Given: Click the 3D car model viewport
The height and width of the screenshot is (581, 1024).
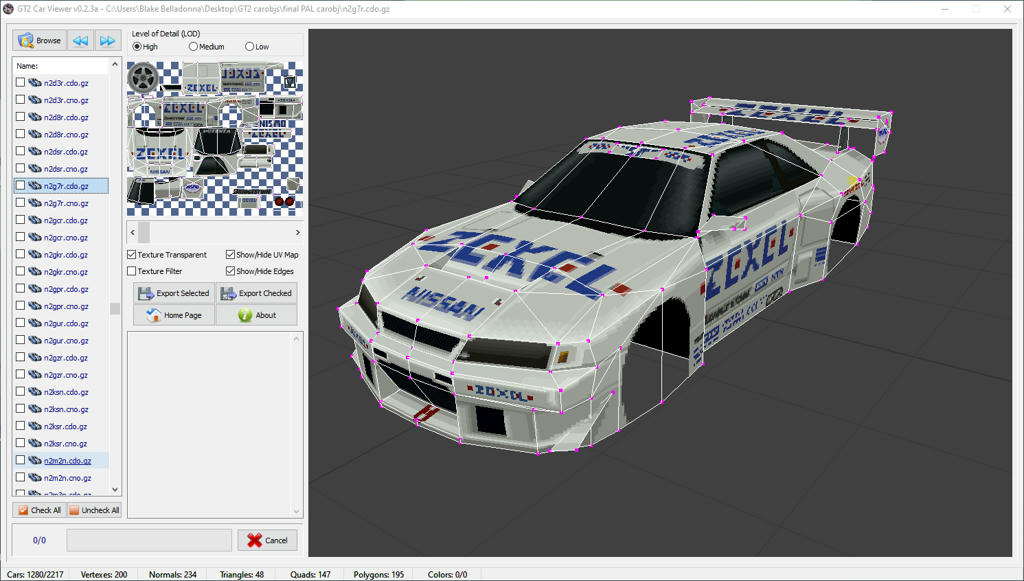Looking at the screenshot, I should point(660,292).
